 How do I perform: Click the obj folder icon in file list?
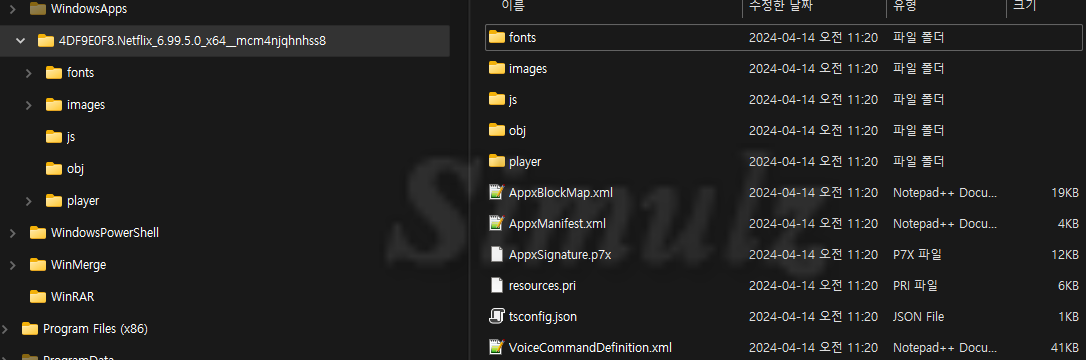497,129
